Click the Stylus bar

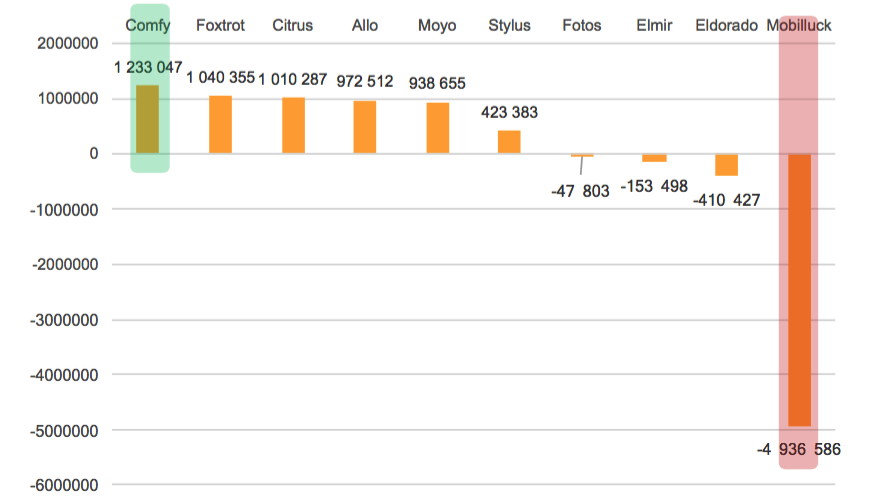pyautogui.click(x=509, y=142)
